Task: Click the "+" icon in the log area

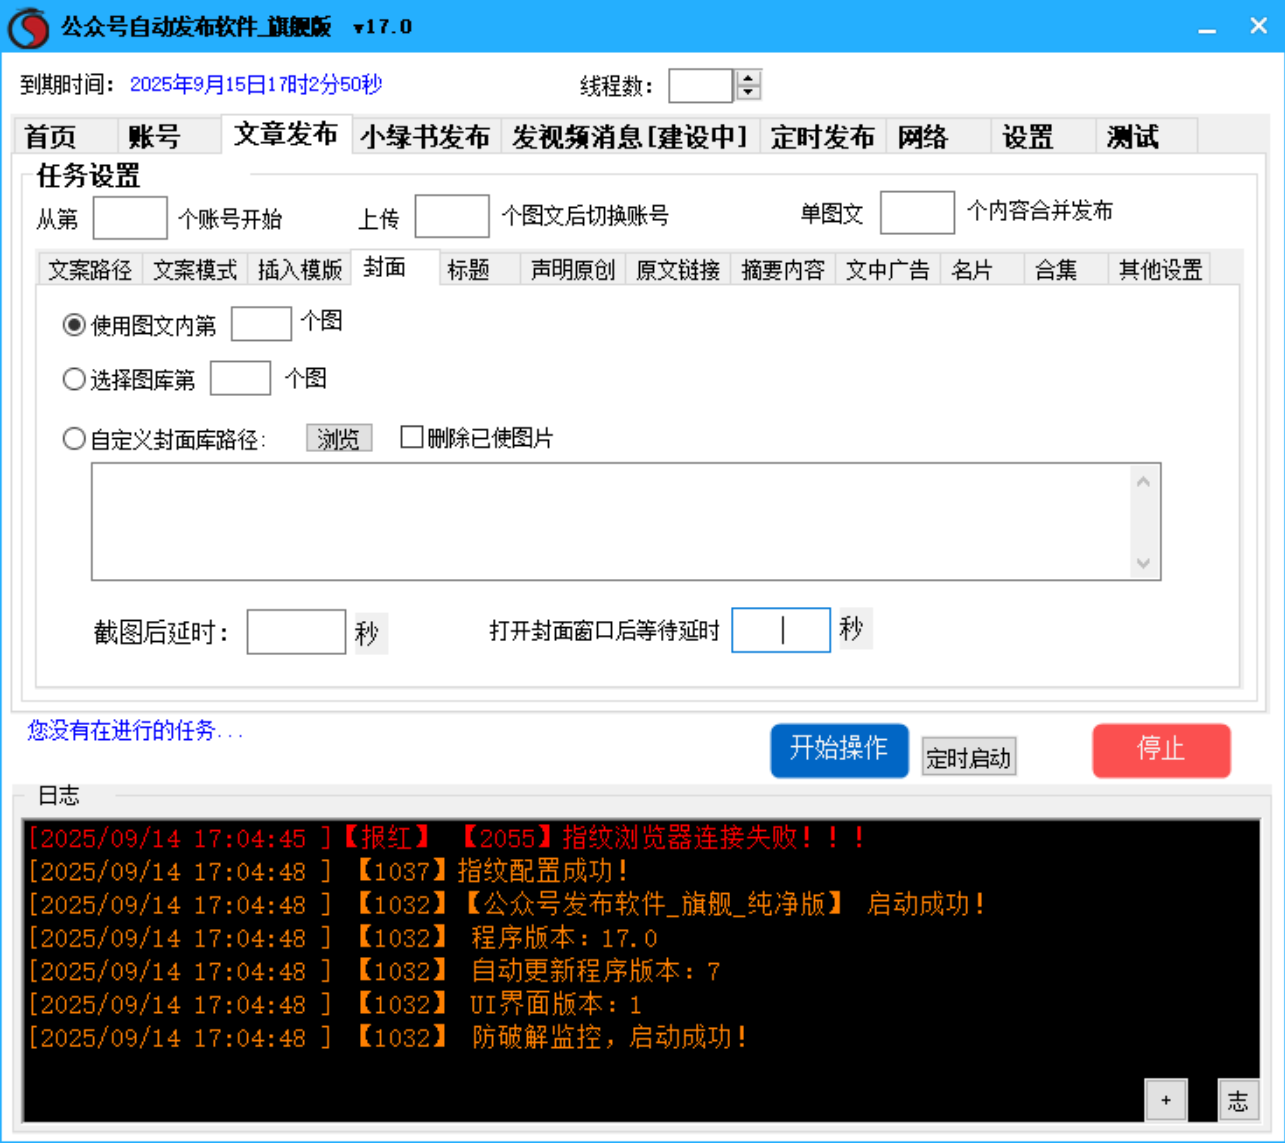Action: point(1164,1099)
